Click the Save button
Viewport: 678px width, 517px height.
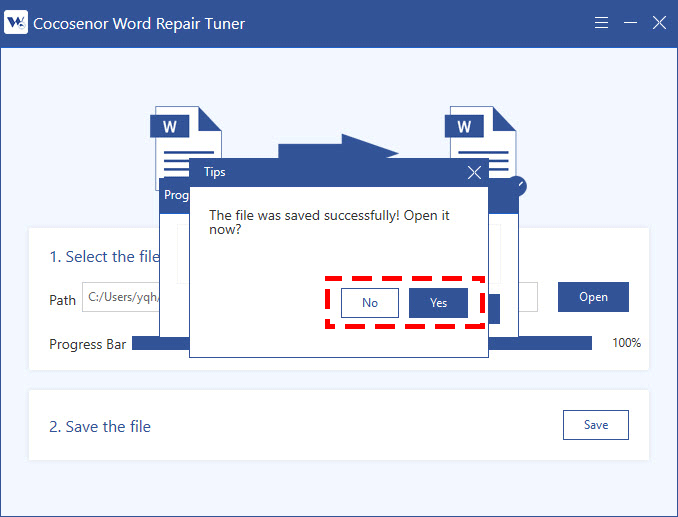tap(596, 425)
